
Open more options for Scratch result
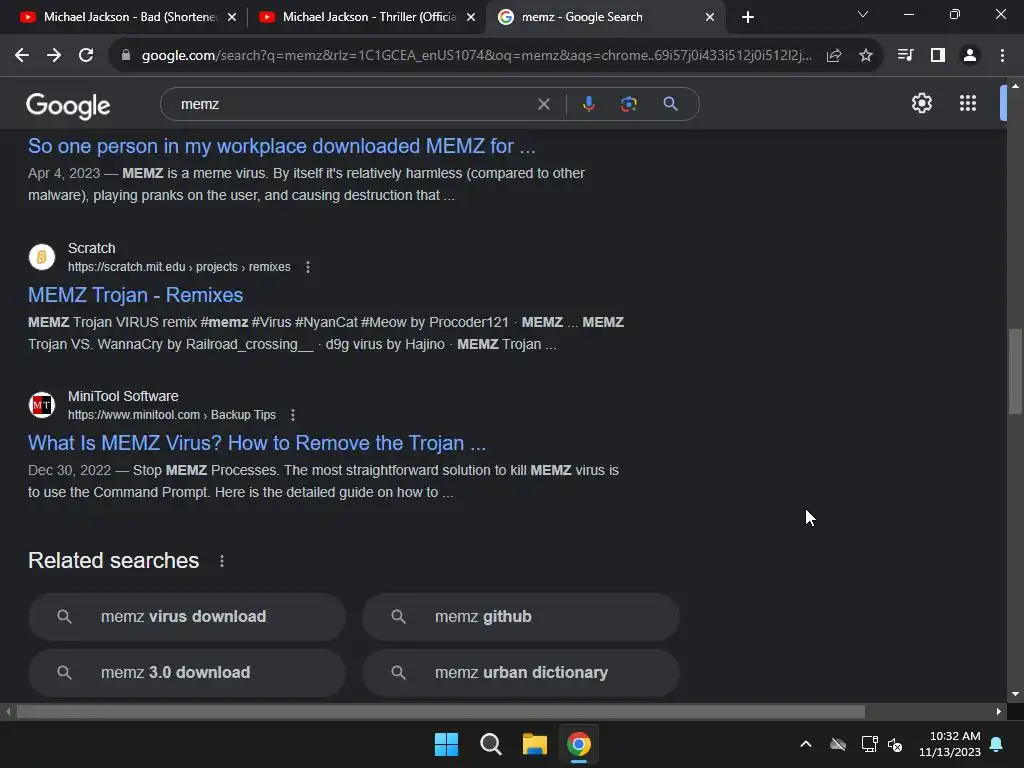coord(308,267)
